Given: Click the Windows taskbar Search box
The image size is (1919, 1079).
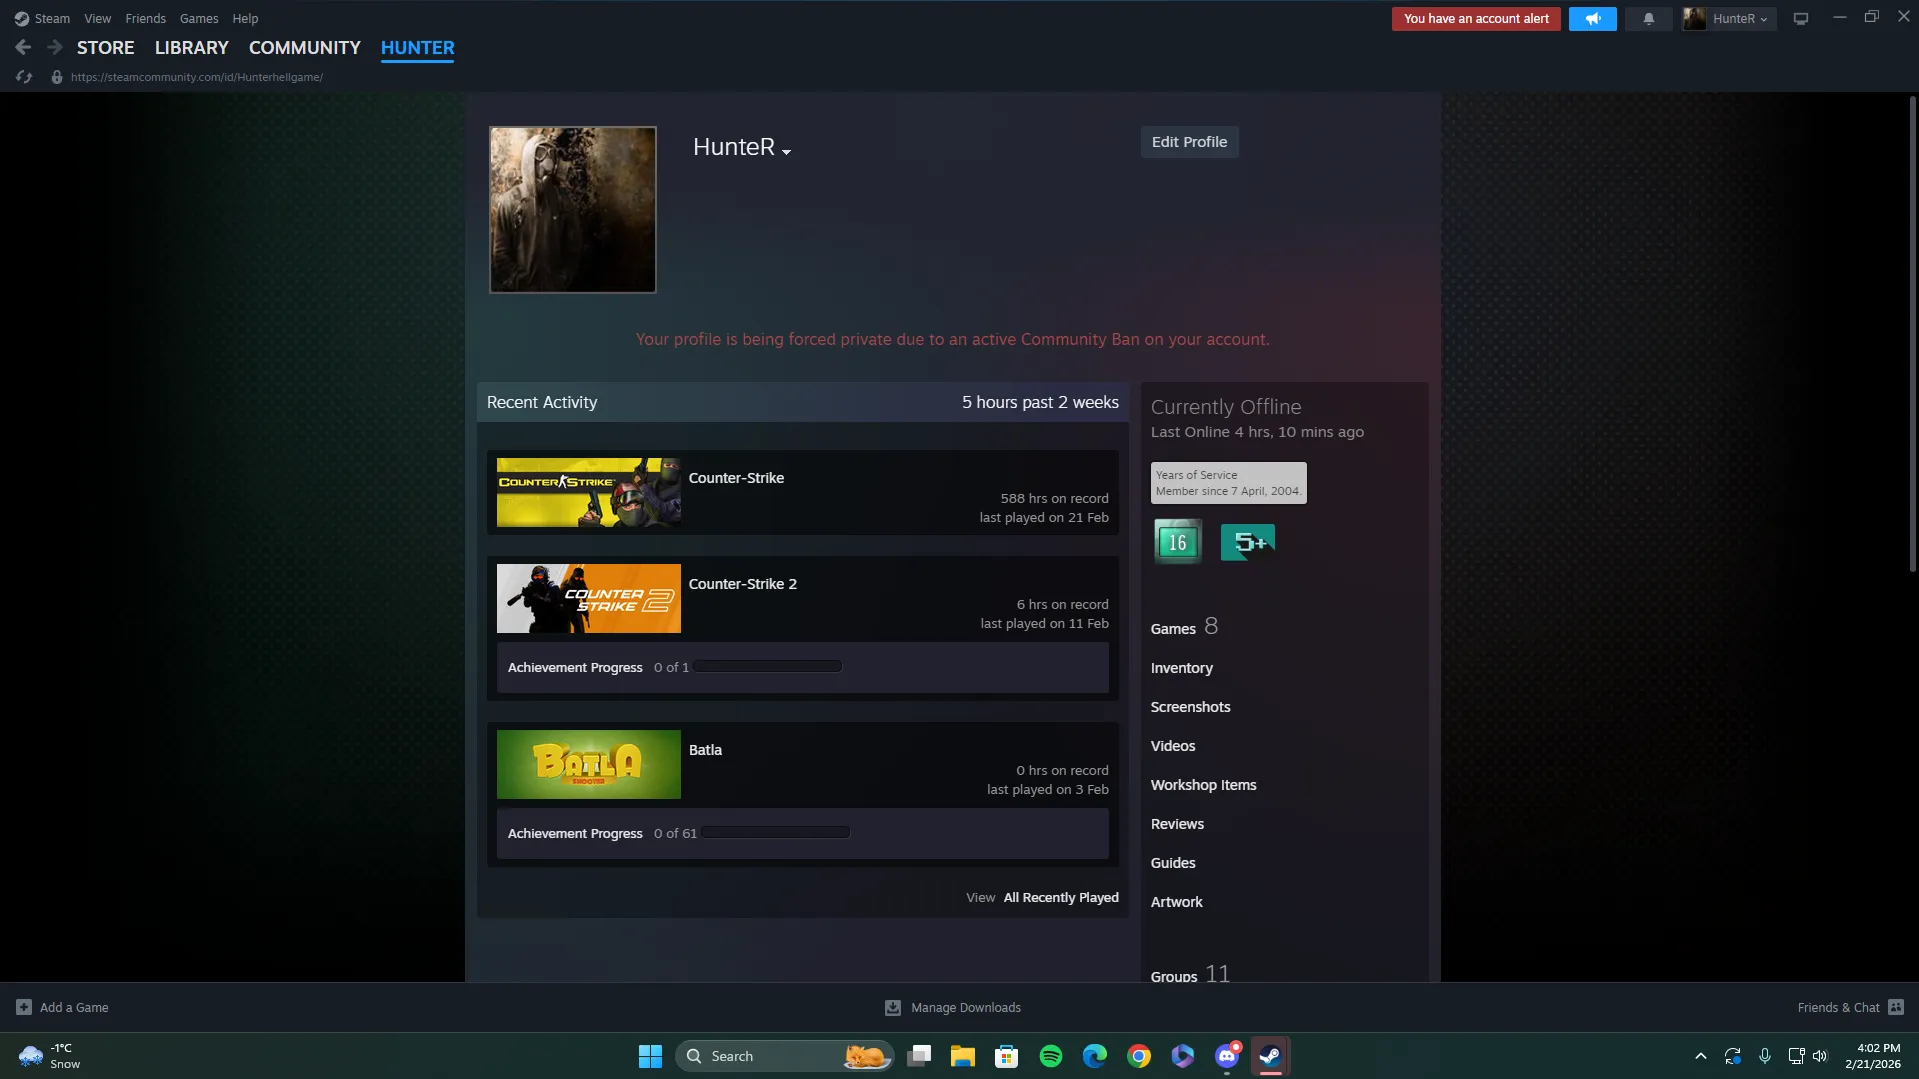Looking at the screenshot, I should 784,1056.
